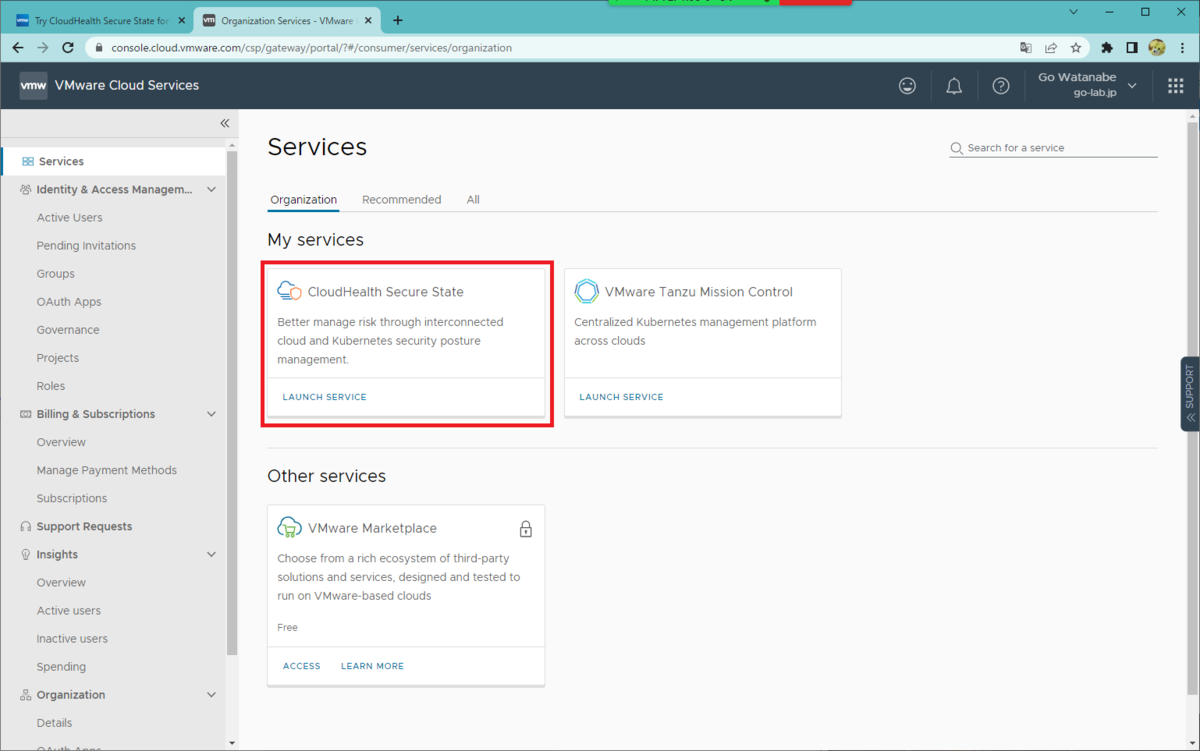Collapse Billing & Subscriptions section

coord(211,414)
